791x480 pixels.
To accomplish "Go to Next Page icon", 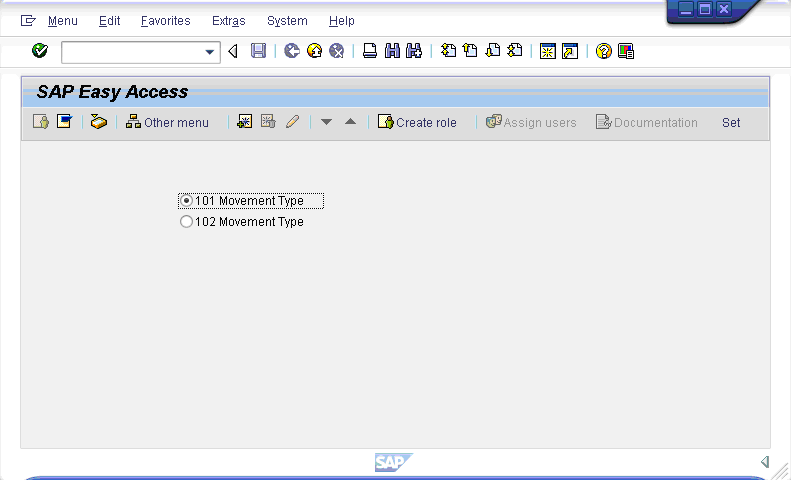I will (492, 51).
